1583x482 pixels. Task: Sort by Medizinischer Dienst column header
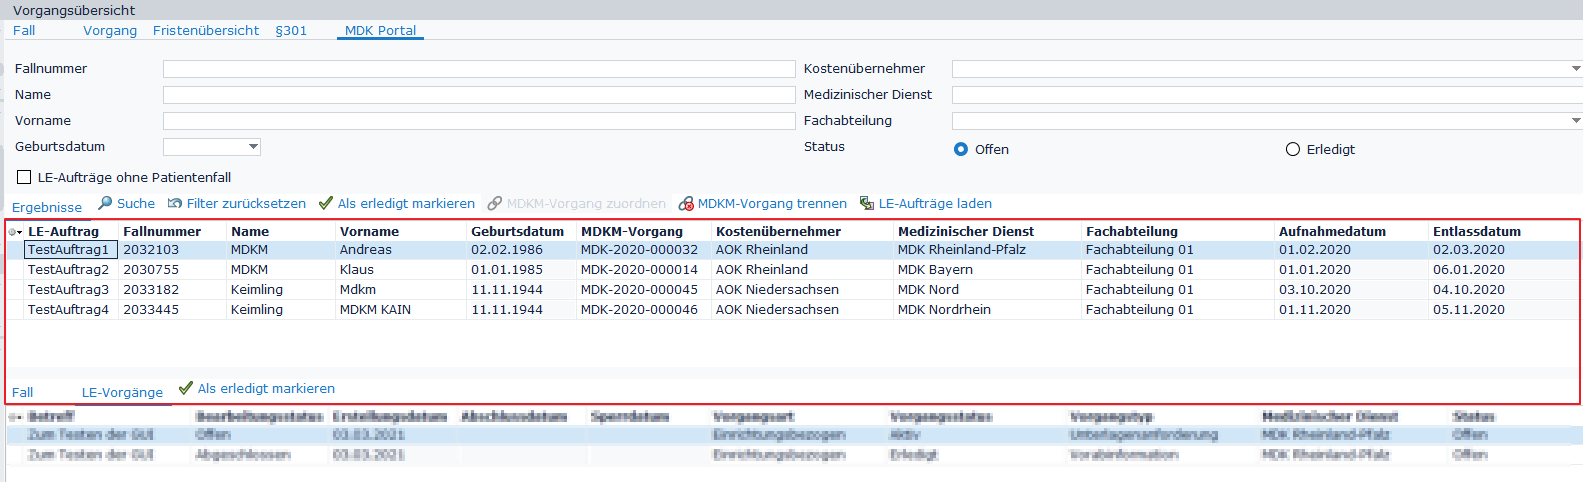coord(966,232)
